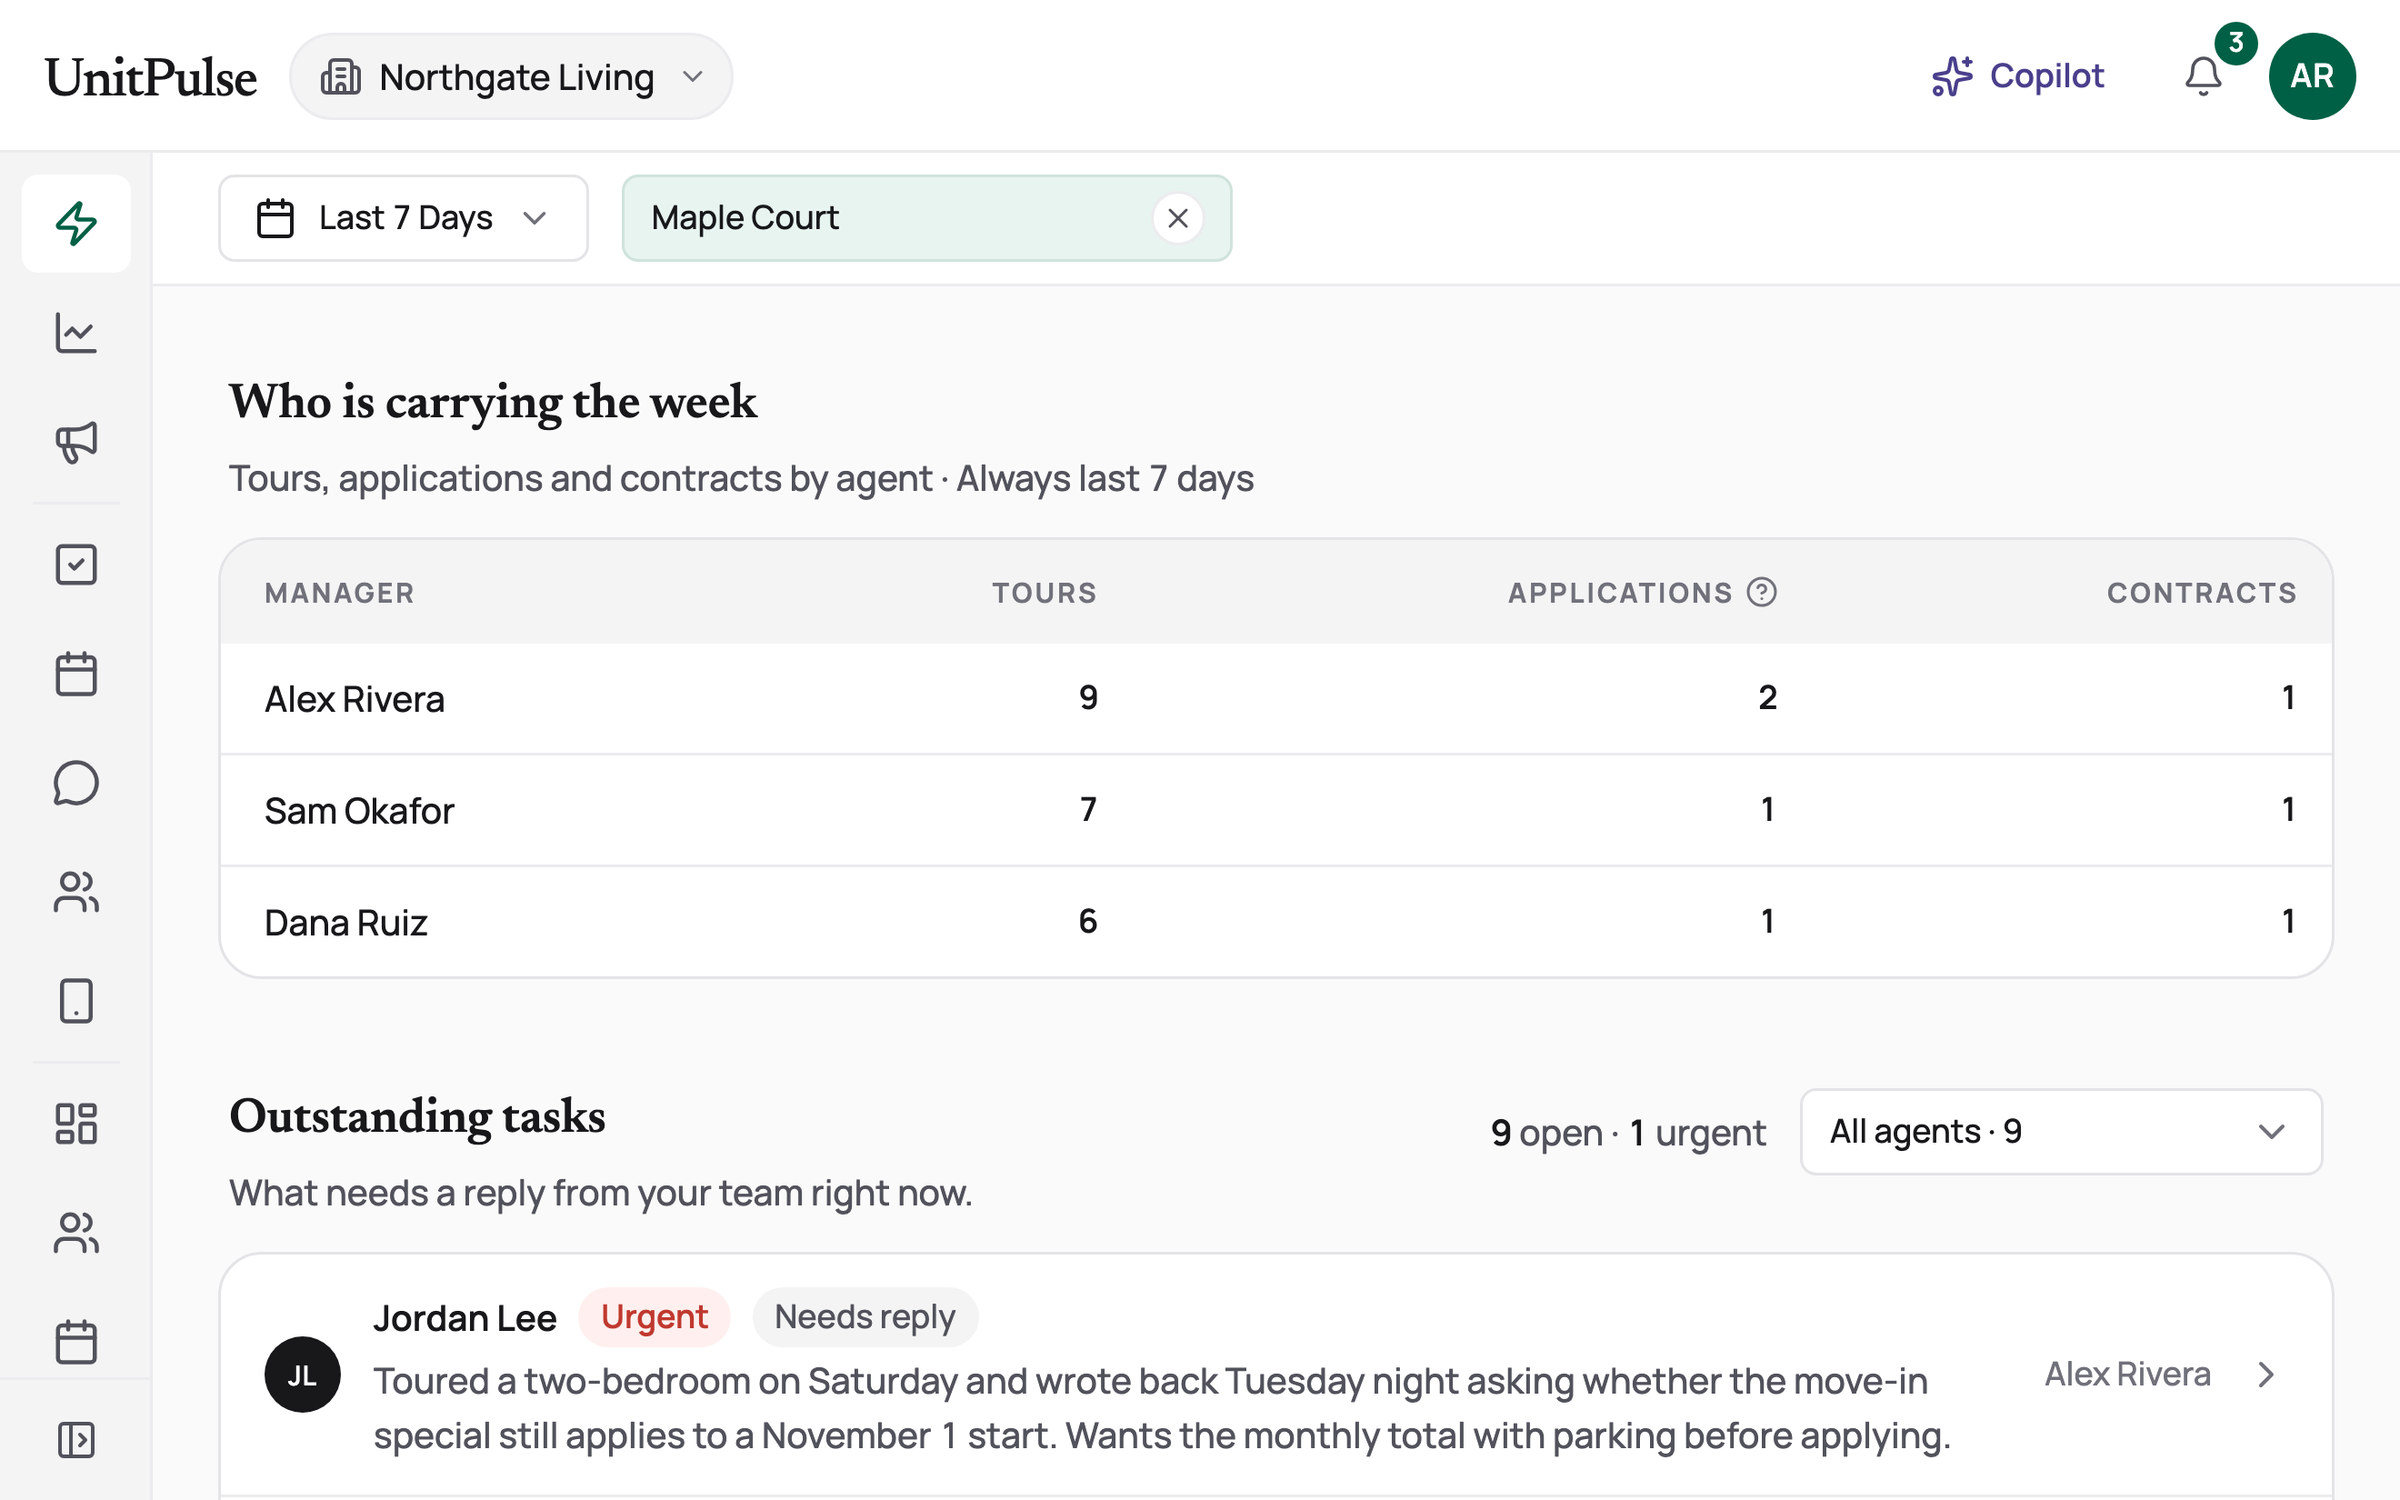Click the Manager column header
Image resolution: width=2400 pixels, height=1500 pixels.
click(339, 593)
